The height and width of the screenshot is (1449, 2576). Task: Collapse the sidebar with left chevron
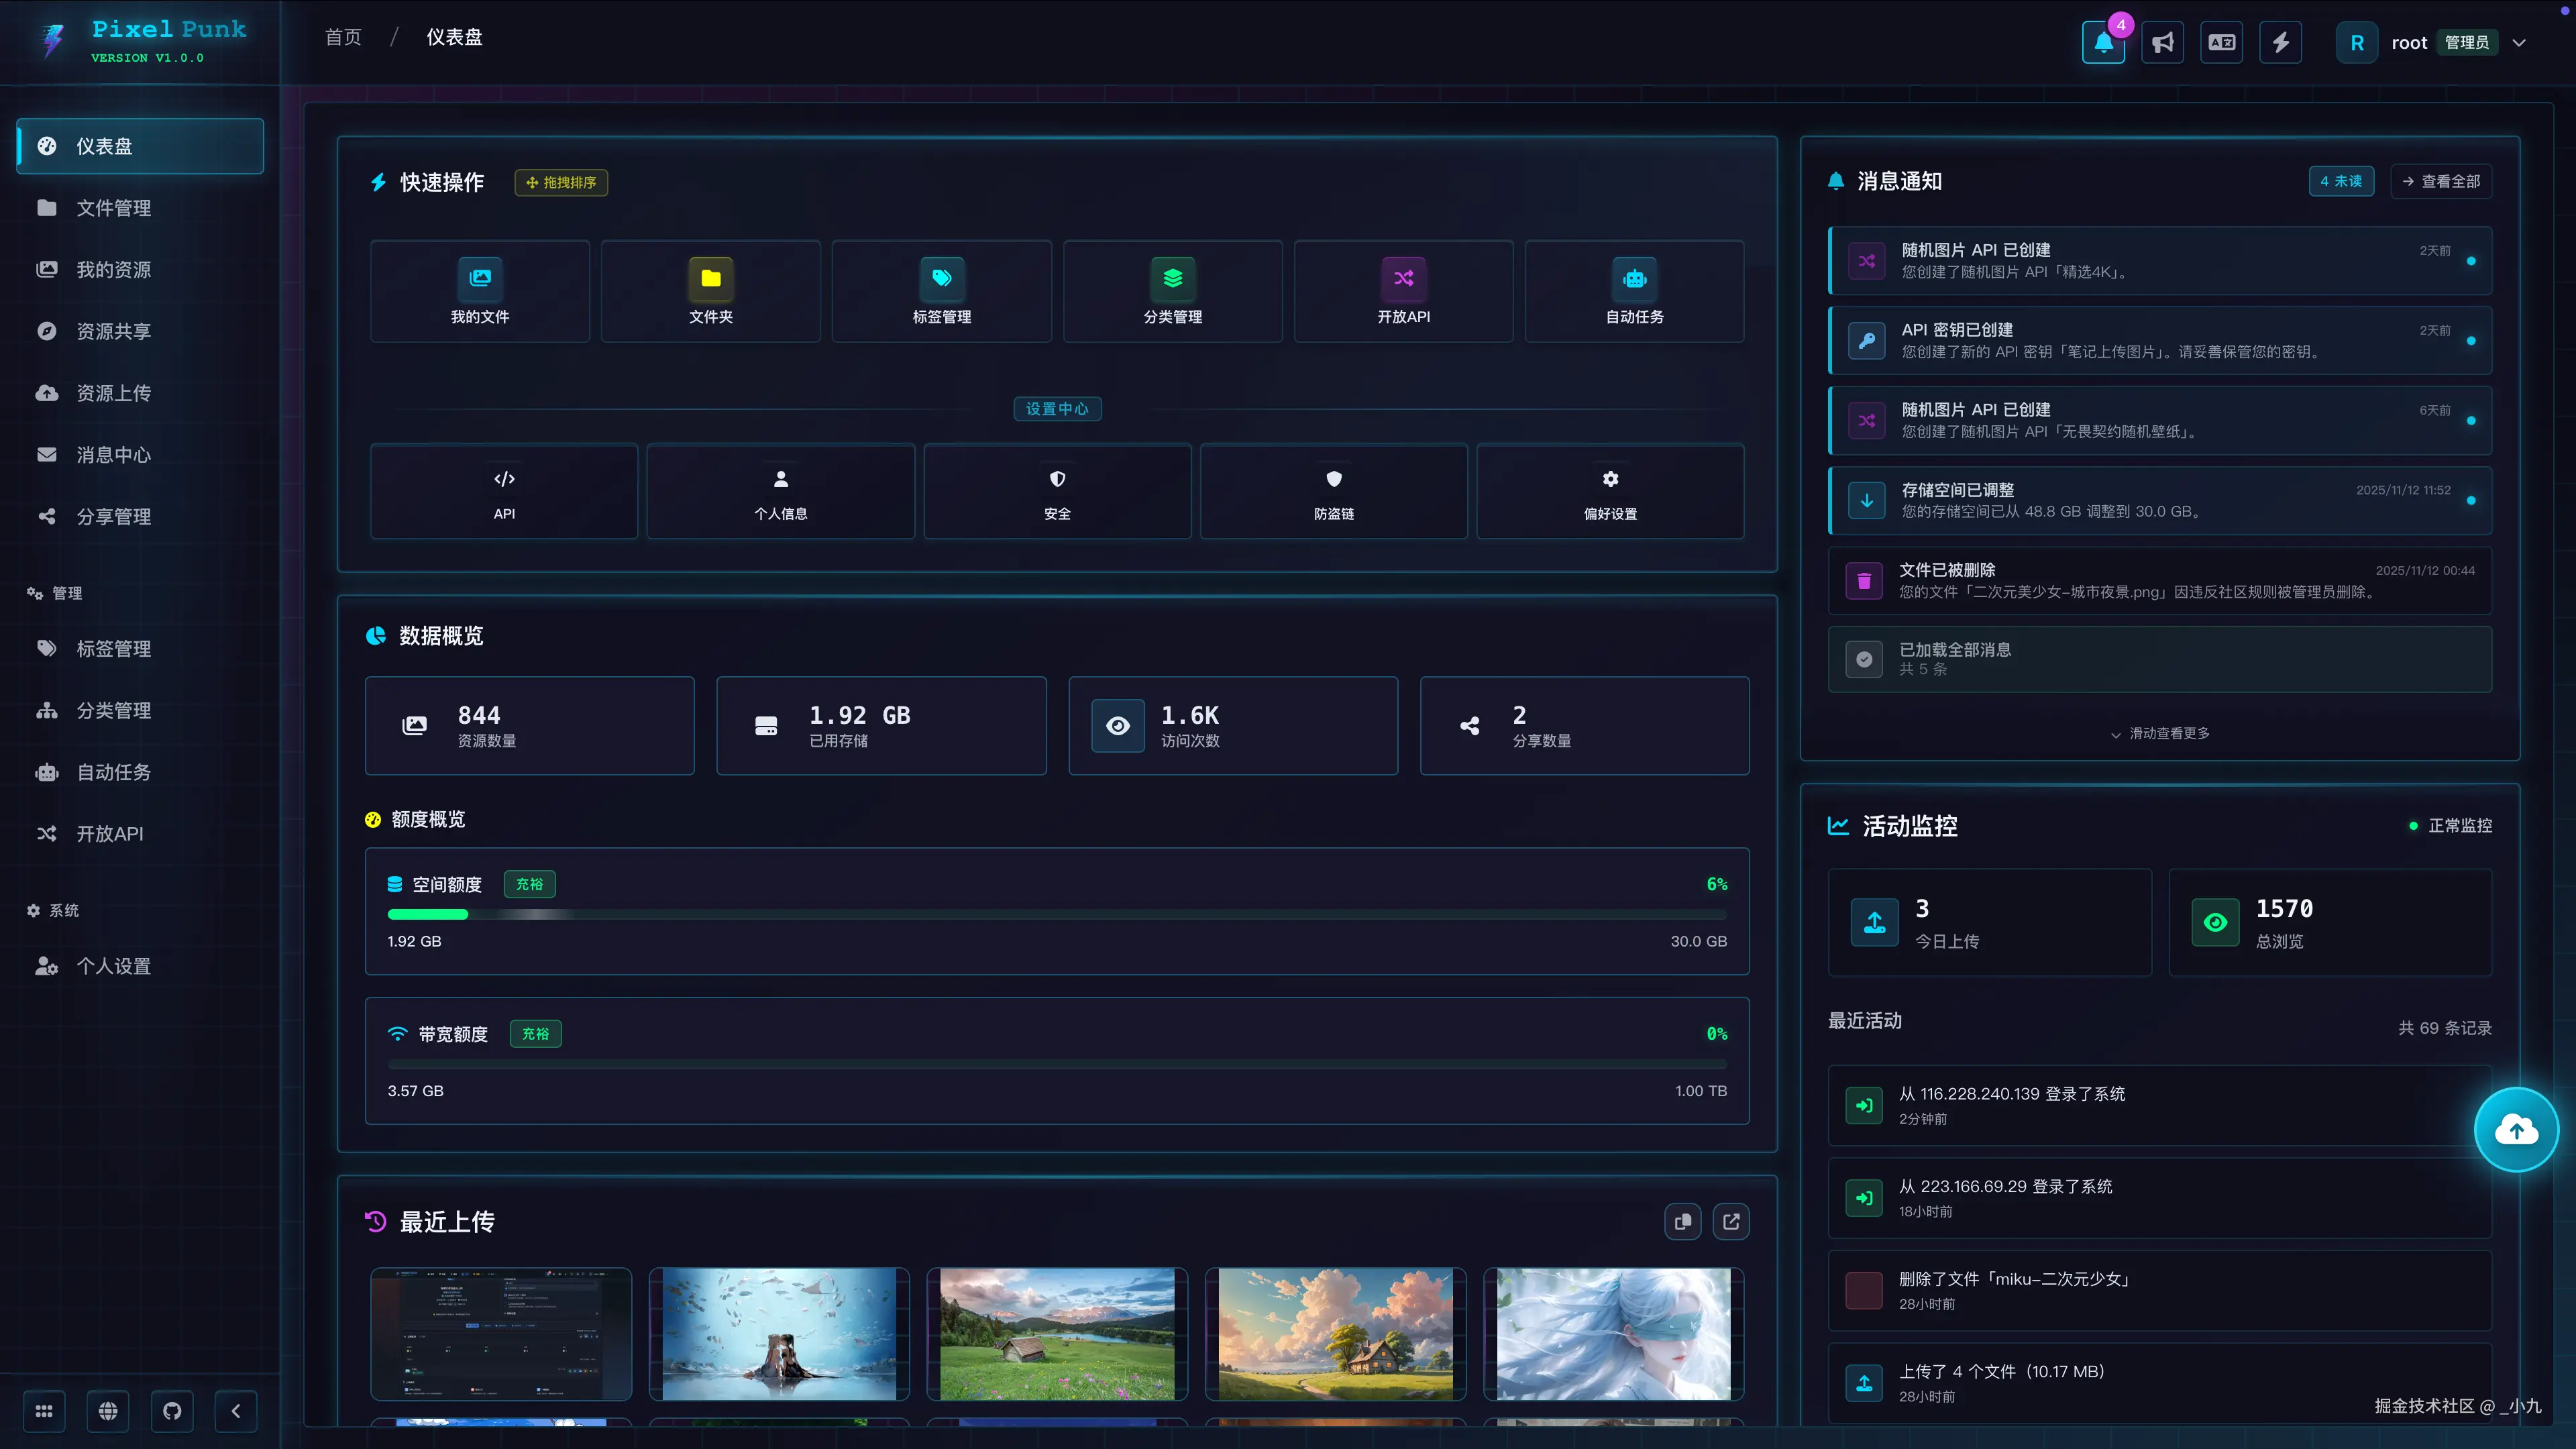point(236,1411)
